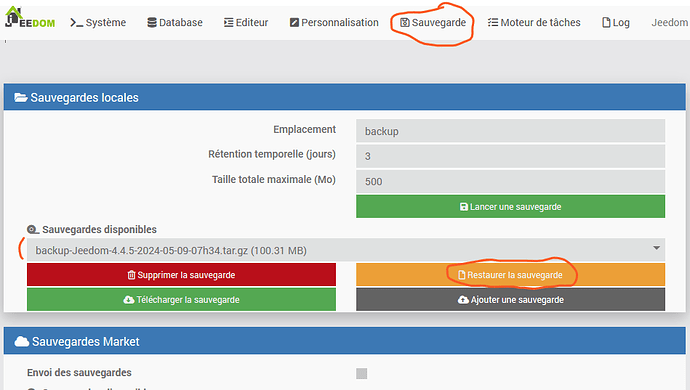The width and height of the screenshot is (690, 390).
Task: Click Supprimer la sauvegarde button
Action: pos(181,275)
